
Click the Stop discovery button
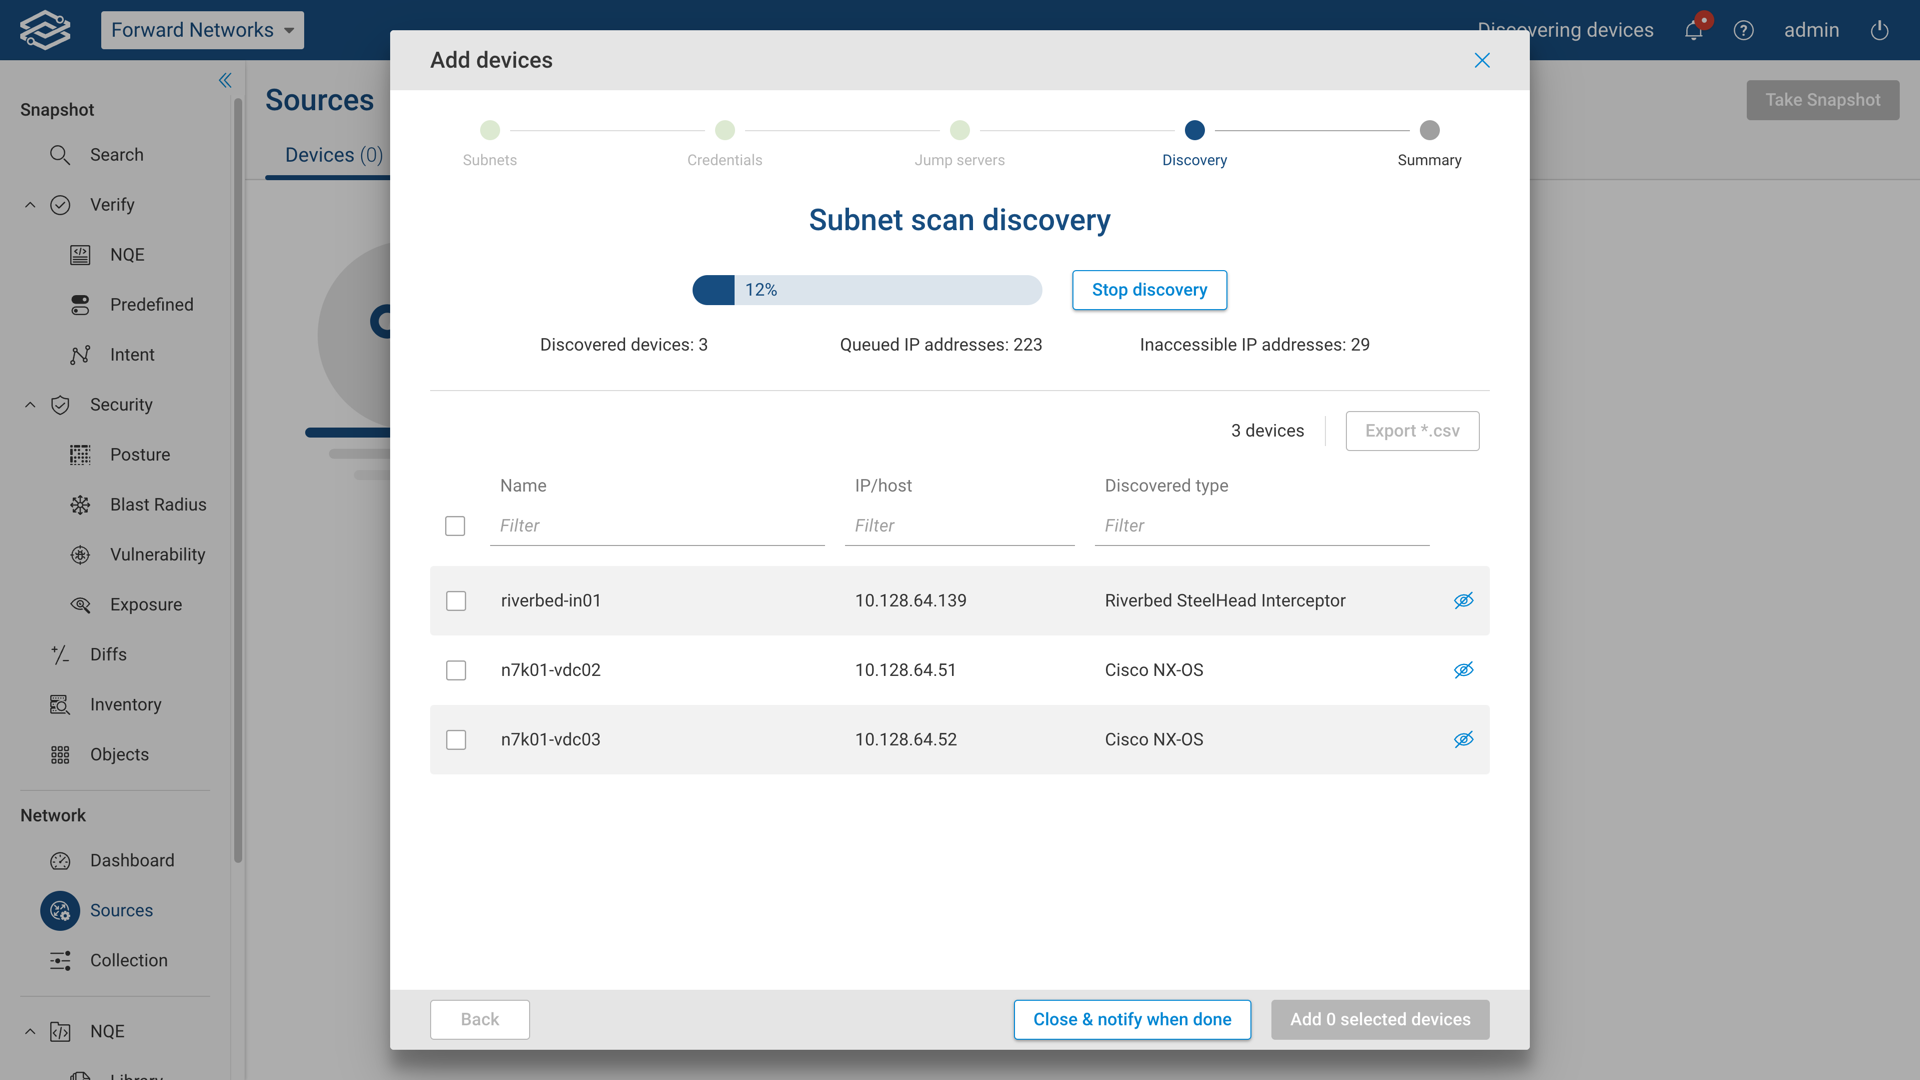[1149, 290]
